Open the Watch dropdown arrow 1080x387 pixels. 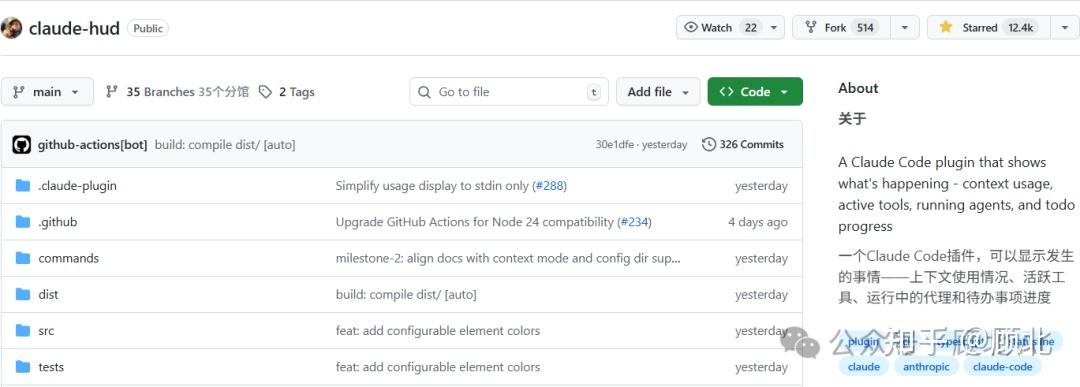coord(774,28)
